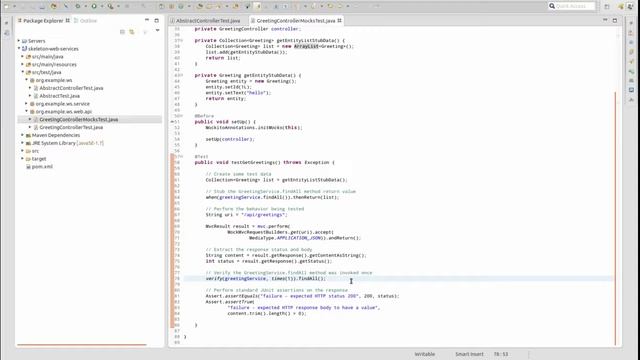Select AbstractControllerTest.java in Package Explorer

tap(71, 88)
